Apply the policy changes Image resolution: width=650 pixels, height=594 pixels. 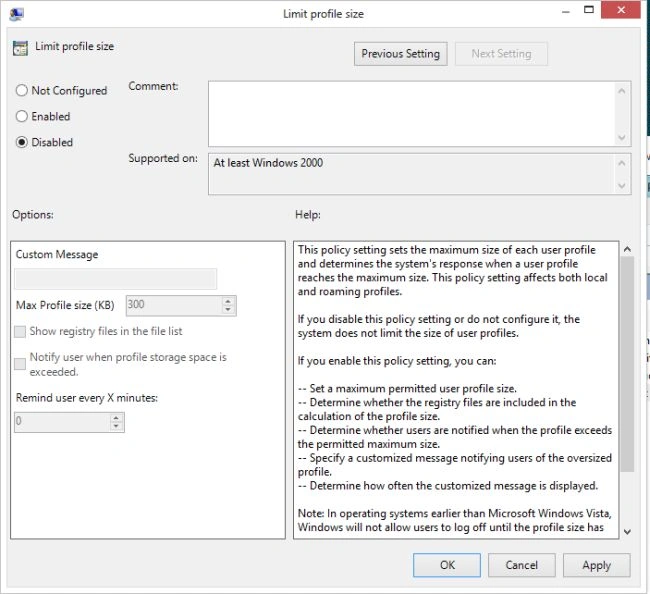click(597, 565)
